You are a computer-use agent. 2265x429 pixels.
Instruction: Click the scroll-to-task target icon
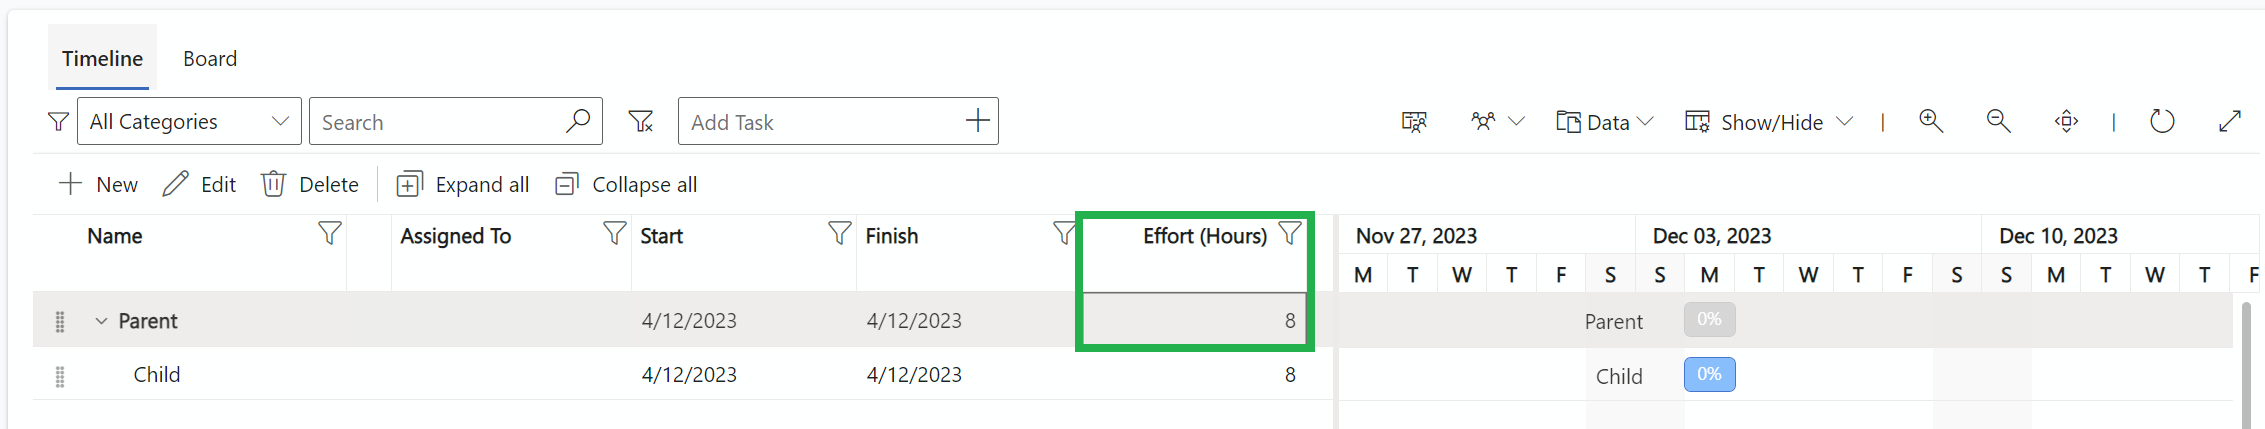[2066, 121]
